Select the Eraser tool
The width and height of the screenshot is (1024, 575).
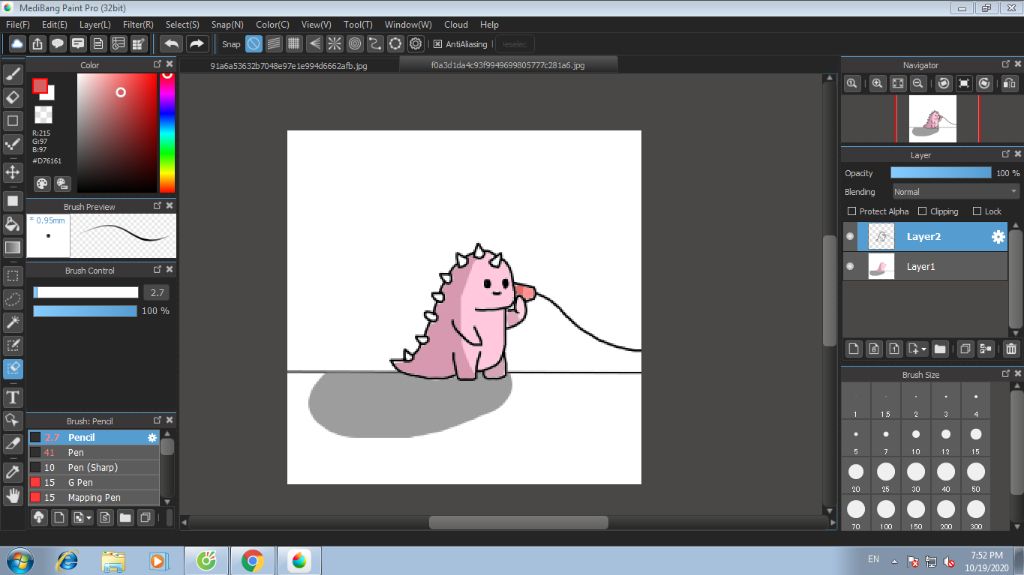pos(13,97)
